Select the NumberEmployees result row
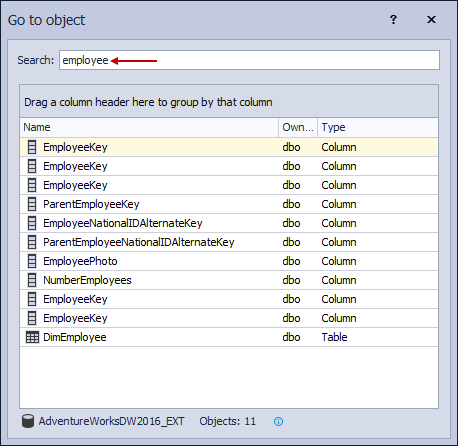 click(x=229, y=280)
